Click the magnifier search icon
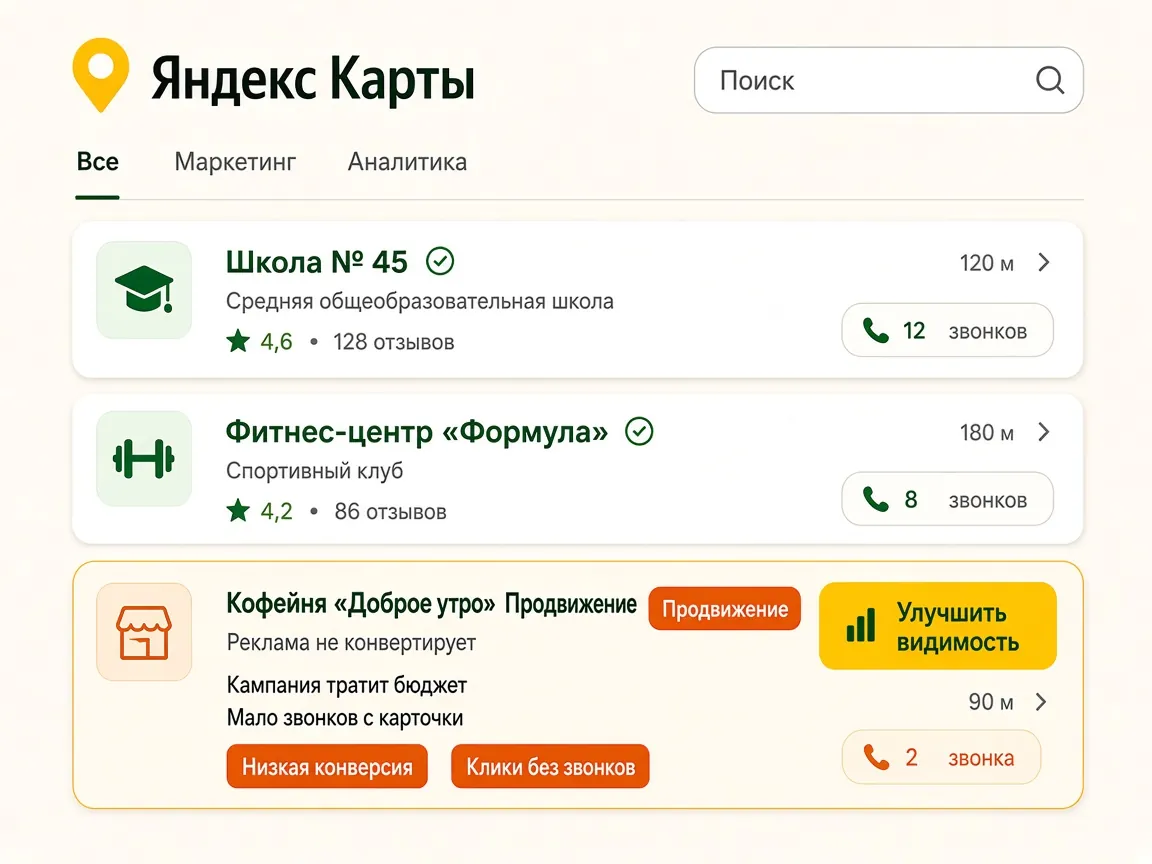 click(x=1050, y=79)
